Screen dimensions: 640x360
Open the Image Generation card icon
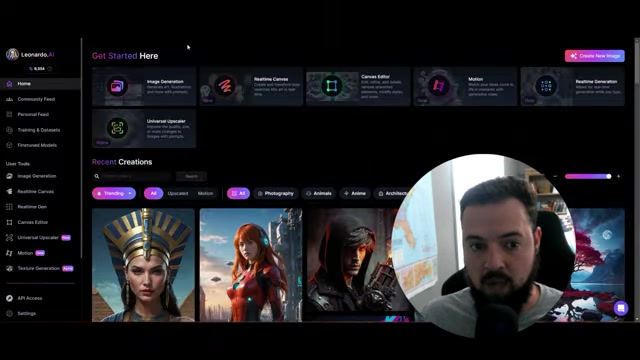[117, 86]
